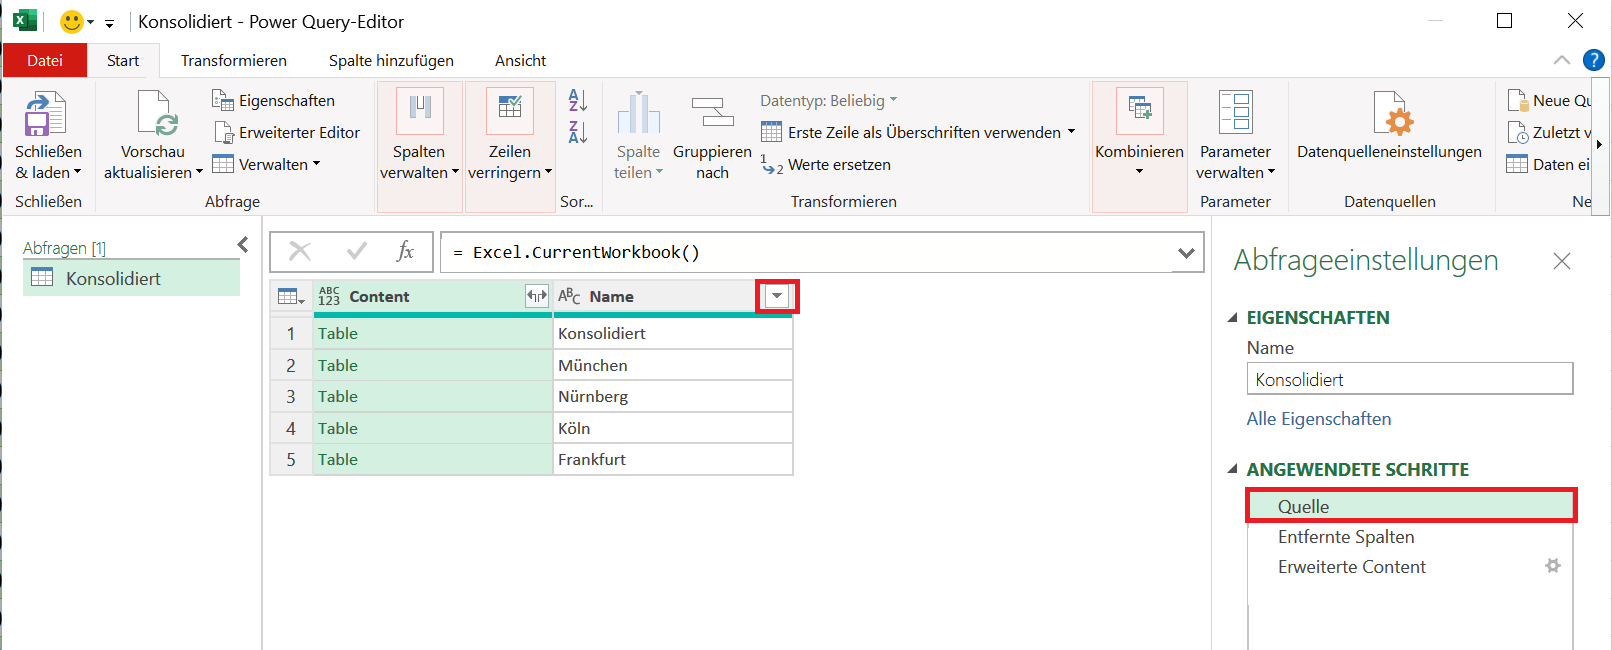Open the Datei tab
Image resolution: width=1612 pixels, height=650 pixels.
click(45, 60)
